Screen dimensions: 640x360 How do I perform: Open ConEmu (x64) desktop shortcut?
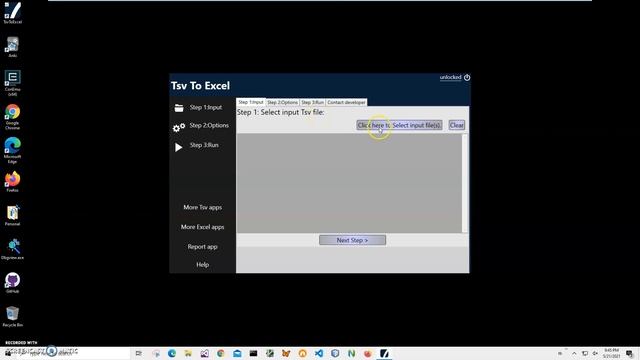pyautogui.click(x=13, y=83)
